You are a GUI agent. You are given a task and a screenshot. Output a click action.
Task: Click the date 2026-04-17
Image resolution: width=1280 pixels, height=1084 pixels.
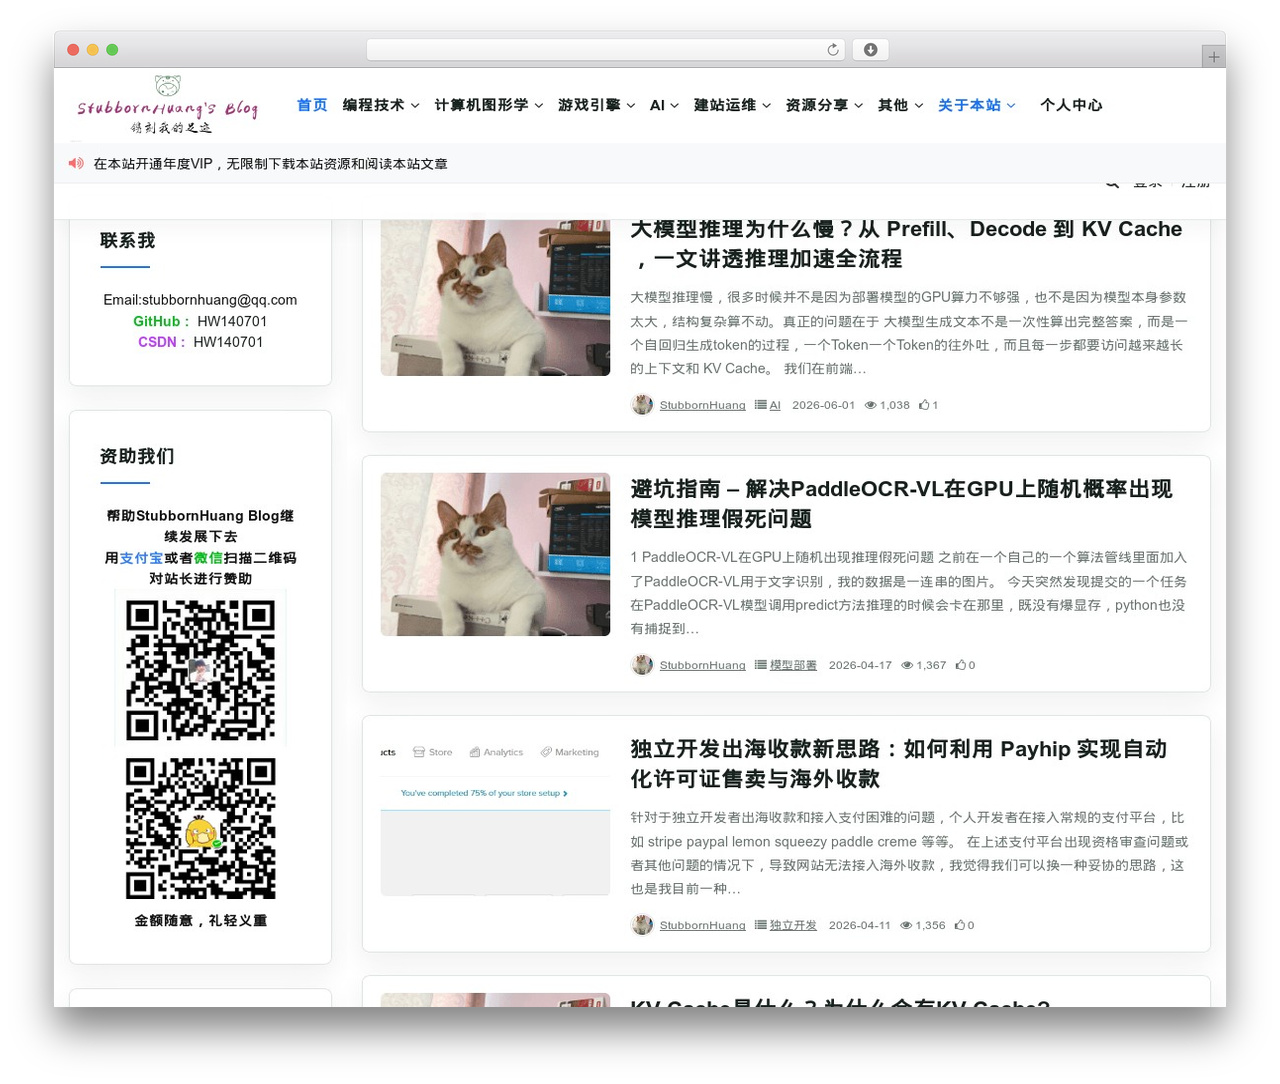tap(860, 665)
